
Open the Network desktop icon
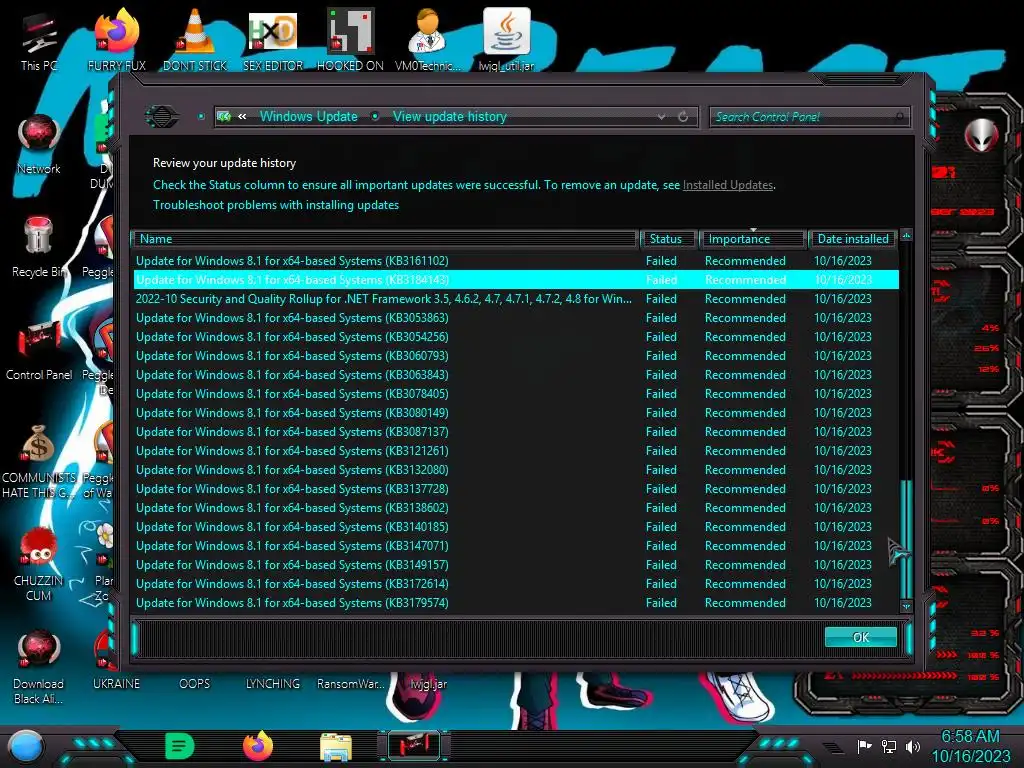click(39, 145)
